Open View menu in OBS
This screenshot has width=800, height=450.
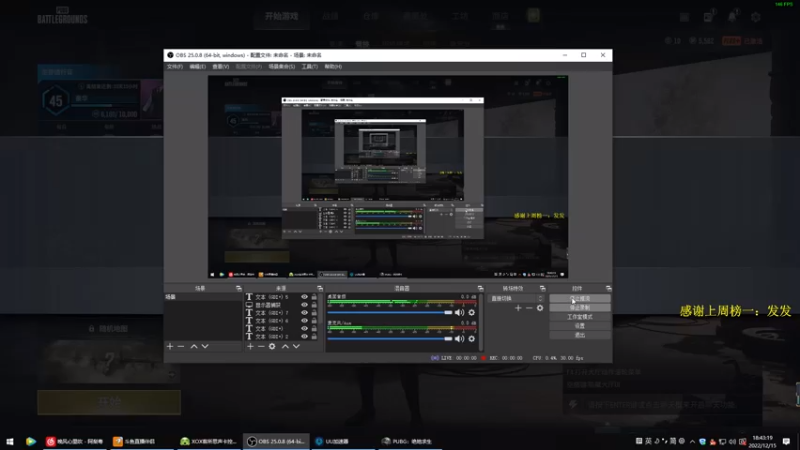(x=220, y=67)
